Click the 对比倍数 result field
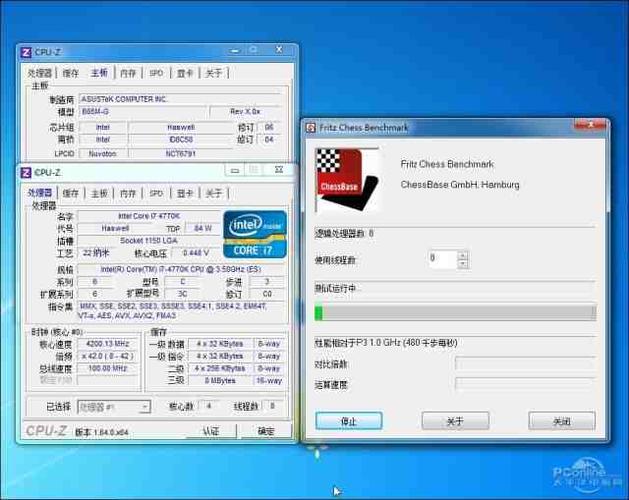Viewport: 629px width, 500px height. pos(525,364)
